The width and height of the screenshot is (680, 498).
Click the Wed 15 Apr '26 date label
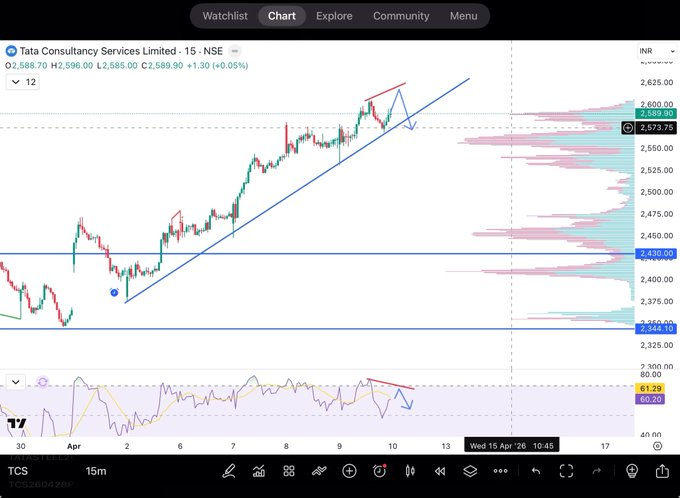pos(512,446)
